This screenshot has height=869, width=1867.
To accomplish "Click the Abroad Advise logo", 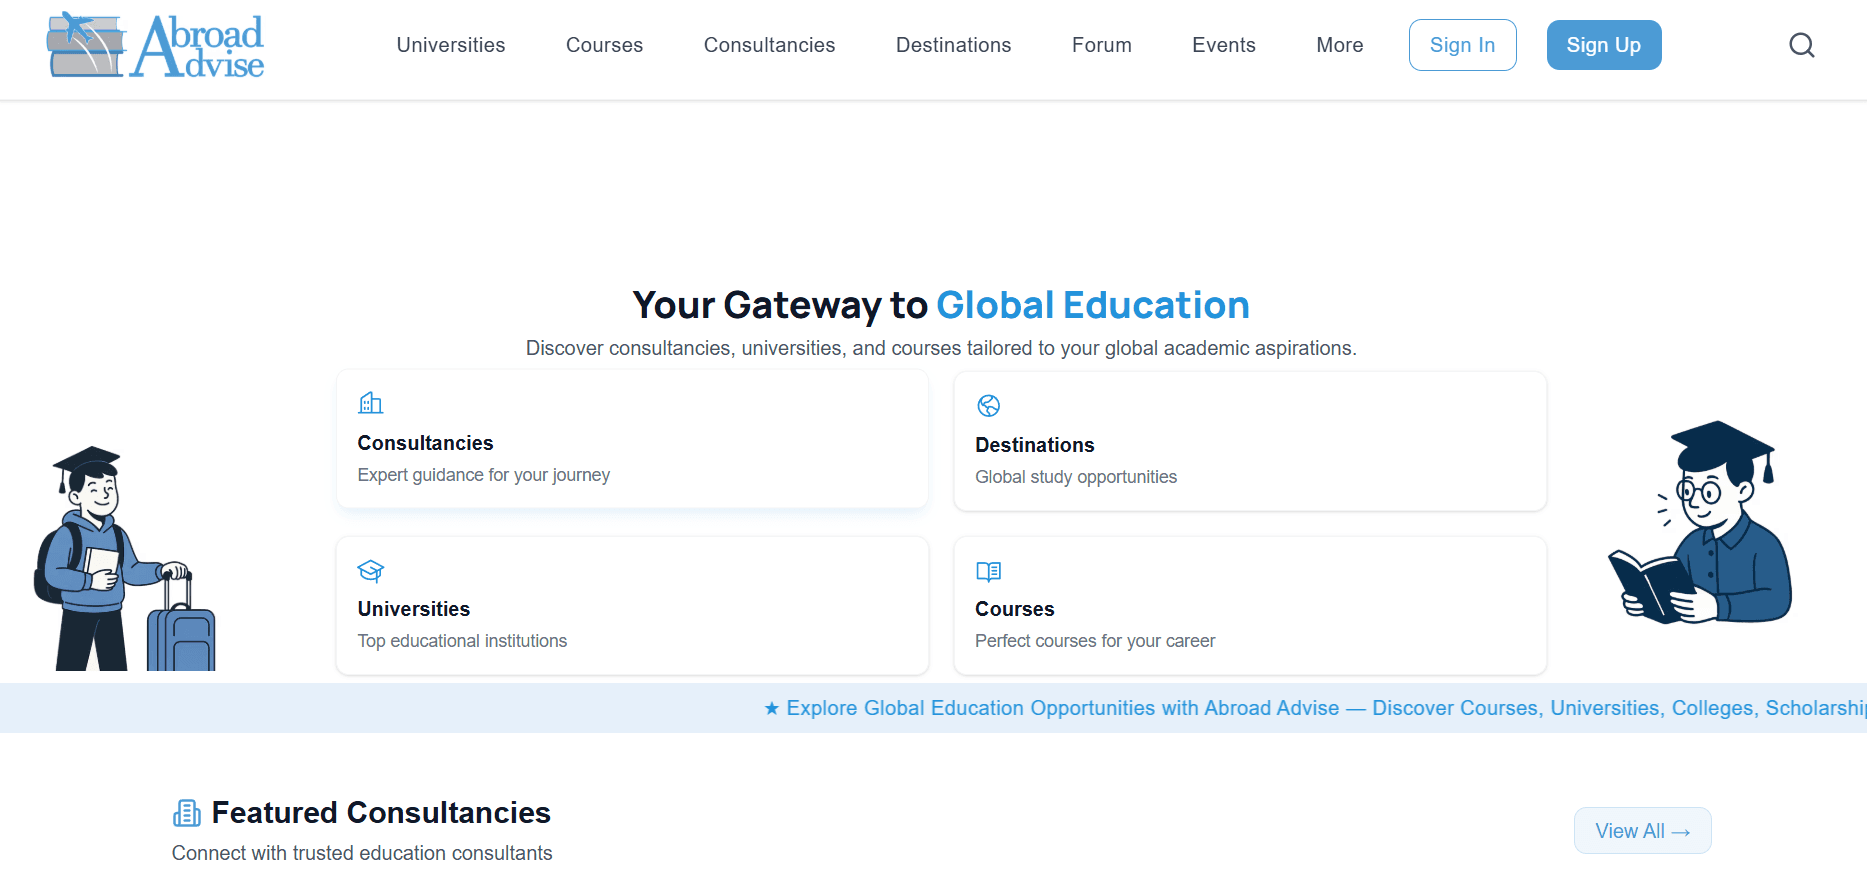I will point(155,45).
